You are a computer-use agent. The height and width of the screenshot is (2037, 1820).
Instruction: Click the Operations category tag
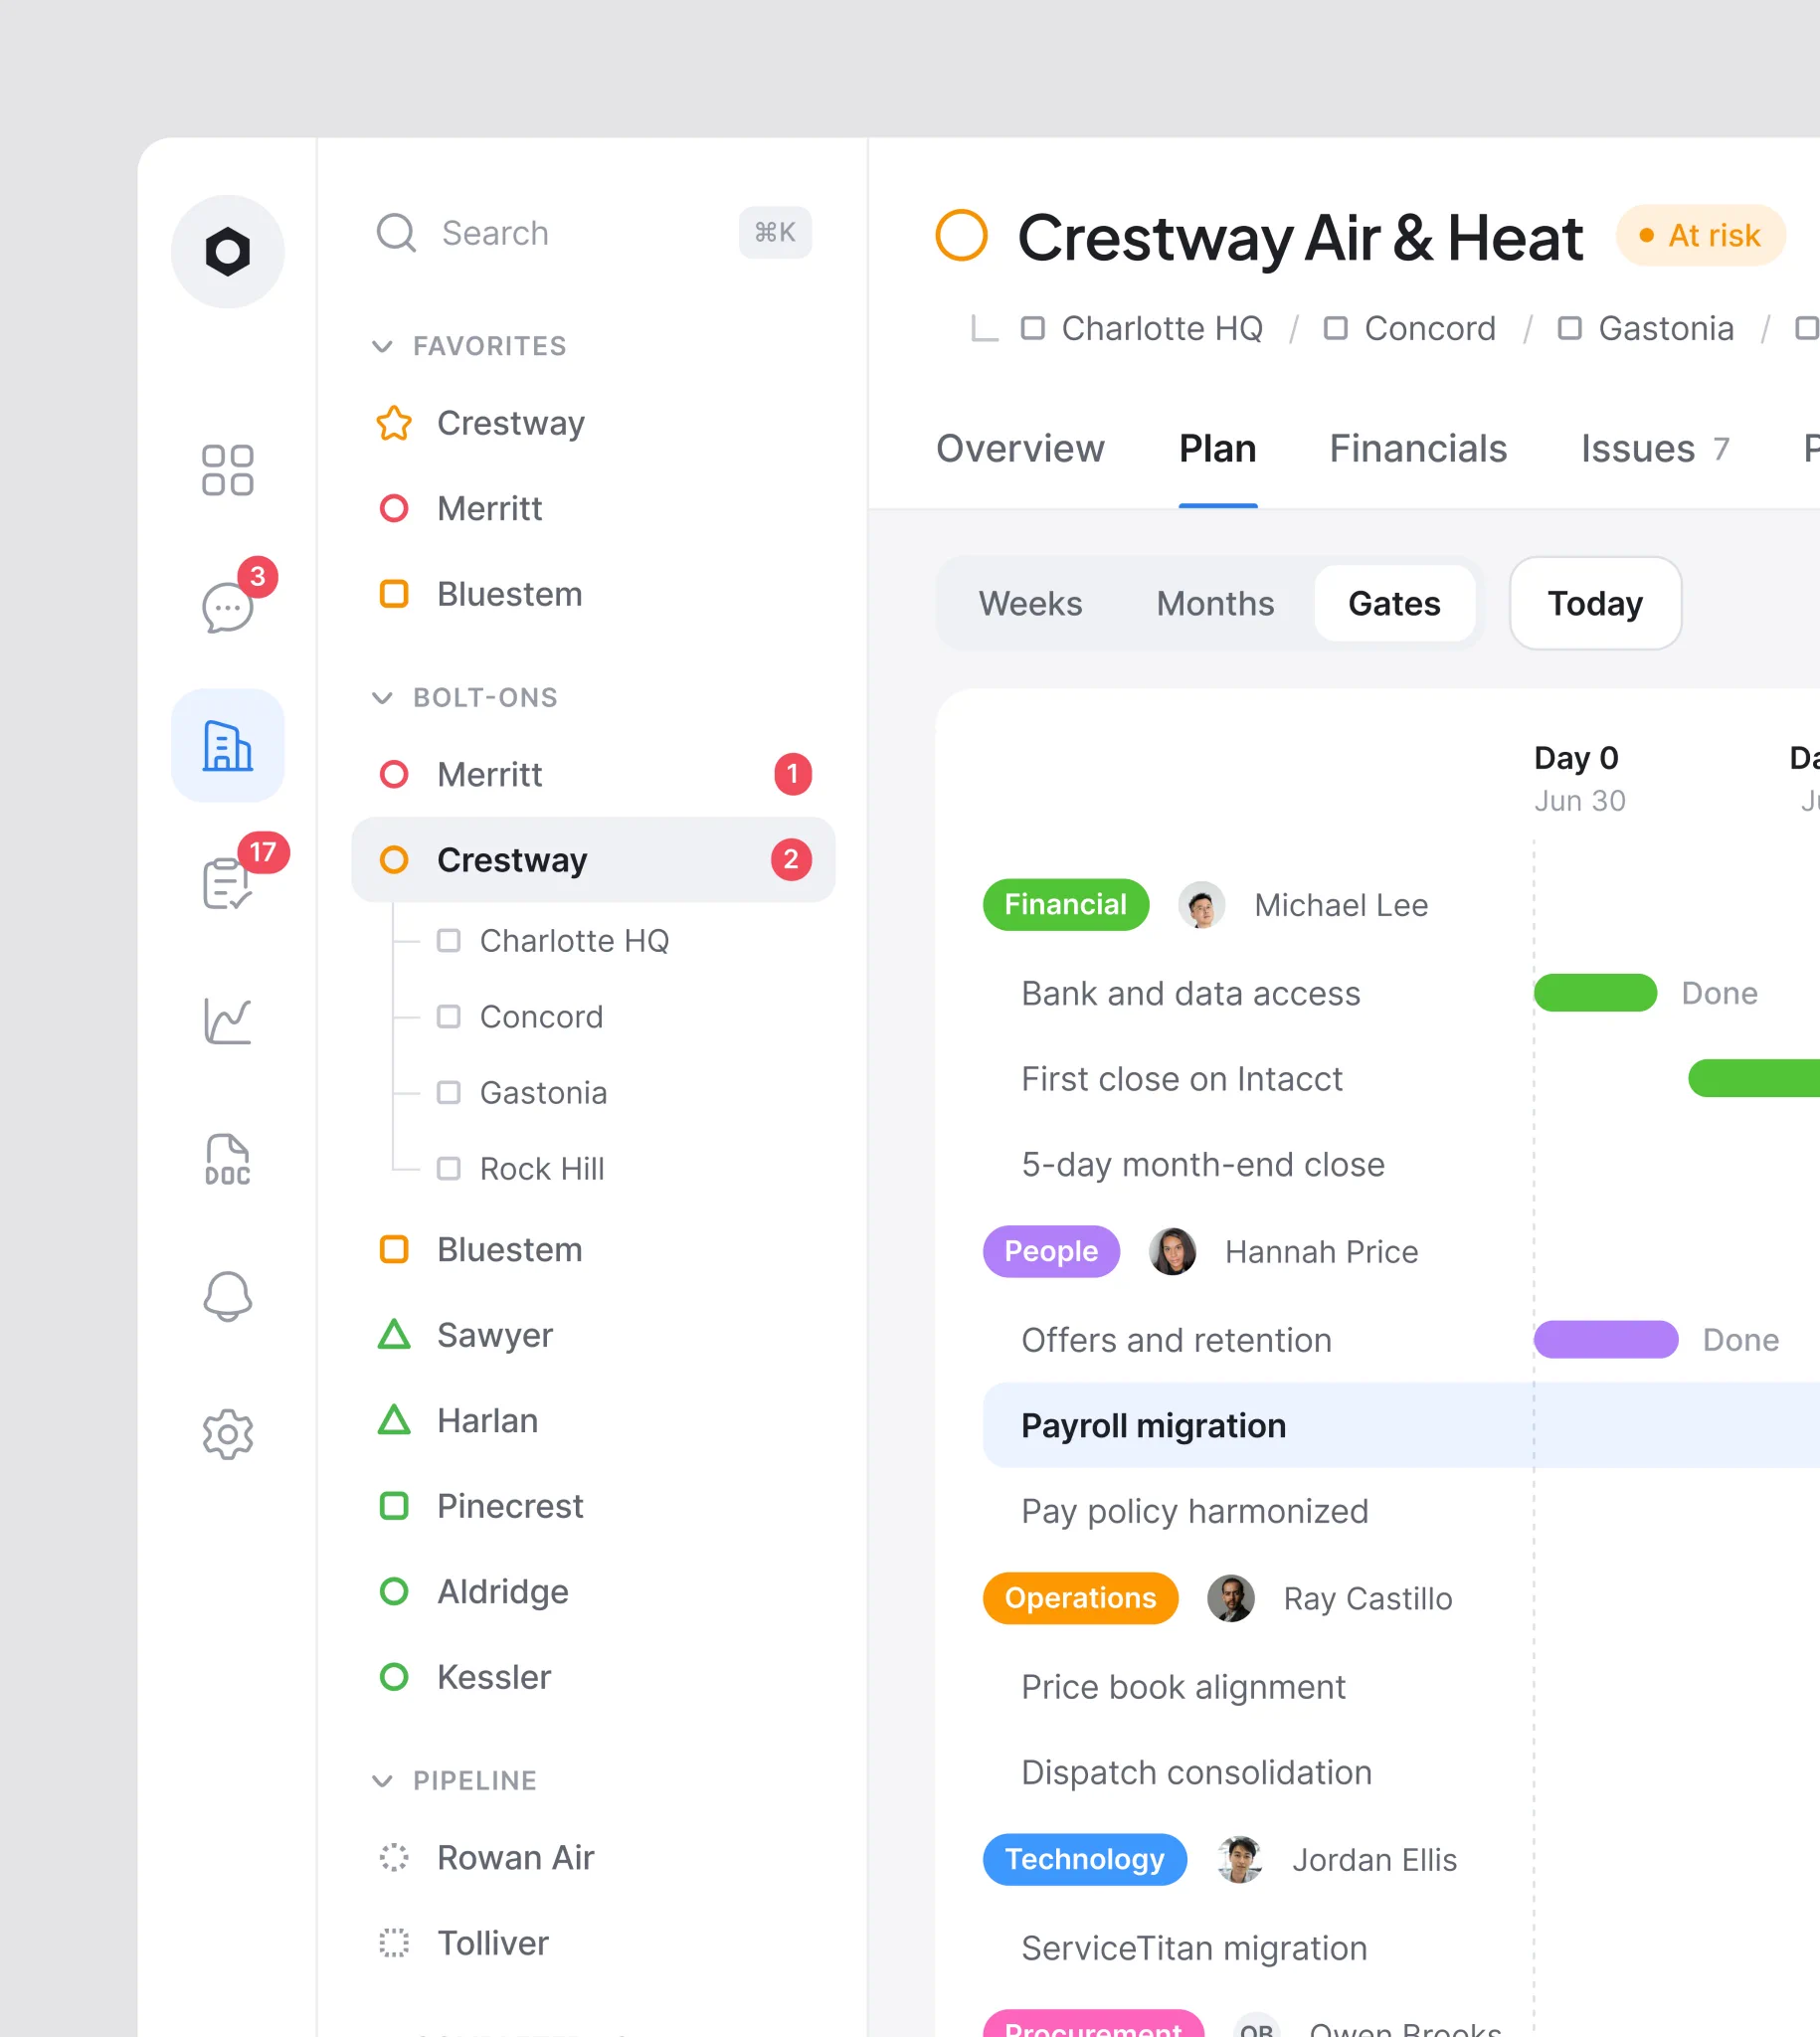pyautogui.click(x=1080, y=1598)
